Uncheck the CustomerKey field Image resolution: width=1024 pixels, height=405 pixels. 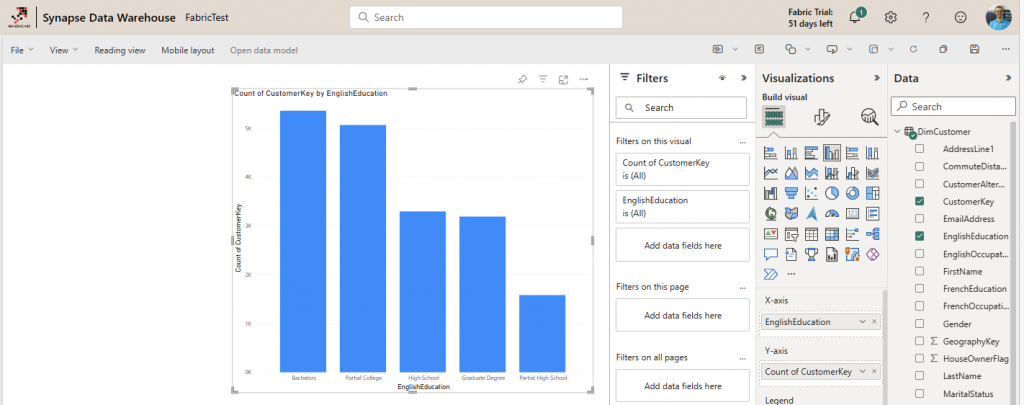(919, 201)
